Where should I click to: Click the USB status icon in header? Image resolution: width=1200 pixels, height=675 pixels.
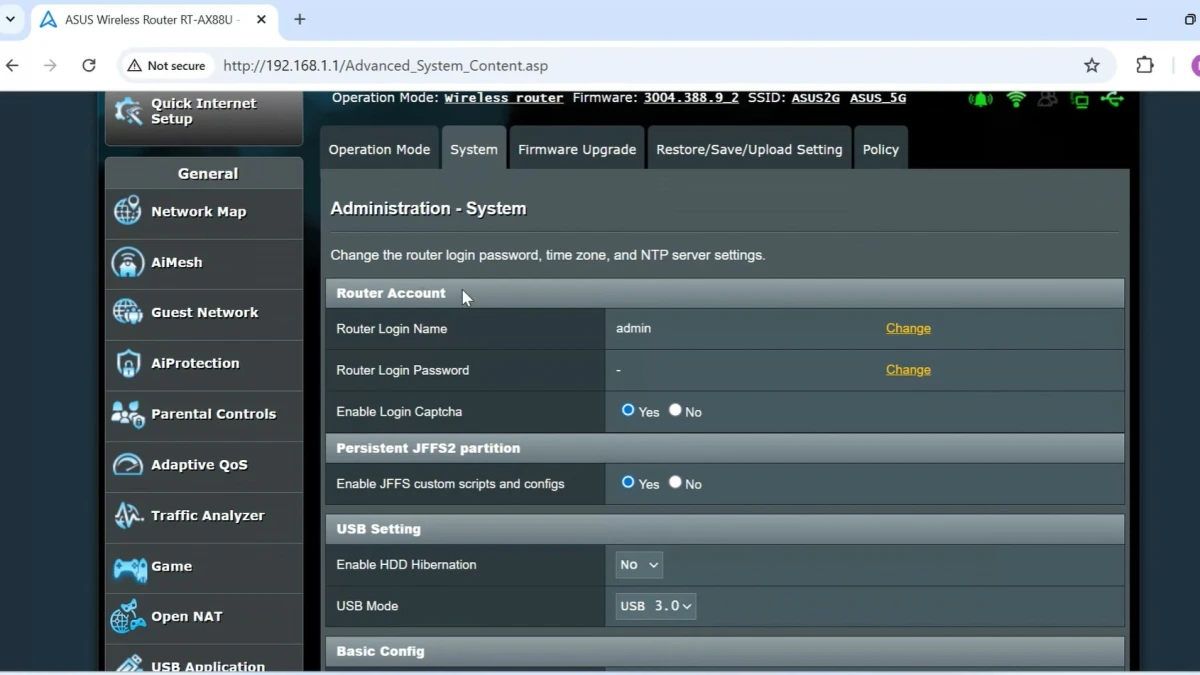[x=1112, y=99]
